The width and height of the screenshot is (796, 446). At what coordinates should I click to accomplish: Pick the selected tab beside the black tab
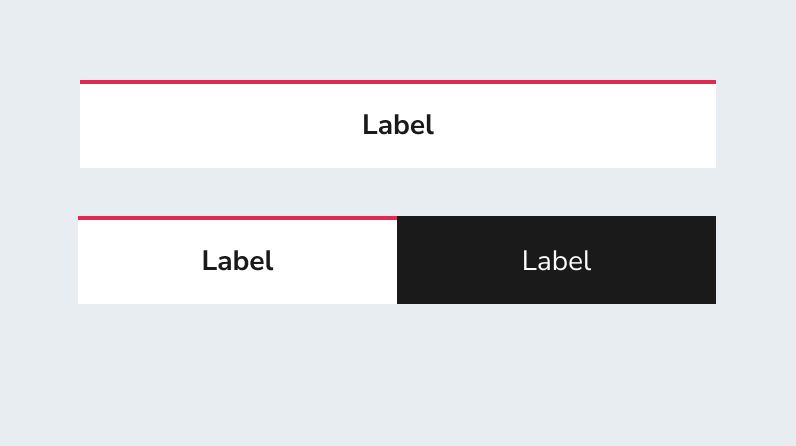[x=238, y=260]
